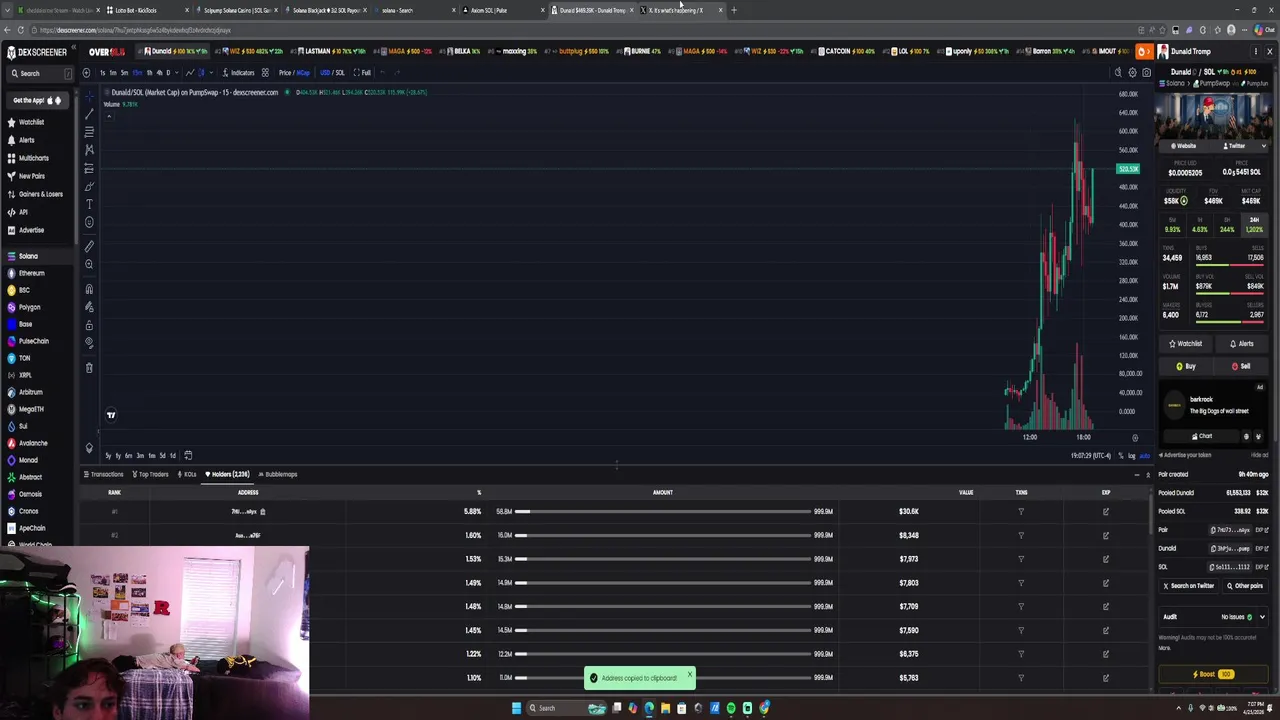1280x720 pixels.
Task: Open the object tree icon below tools
Action: [x=89, y=448]
